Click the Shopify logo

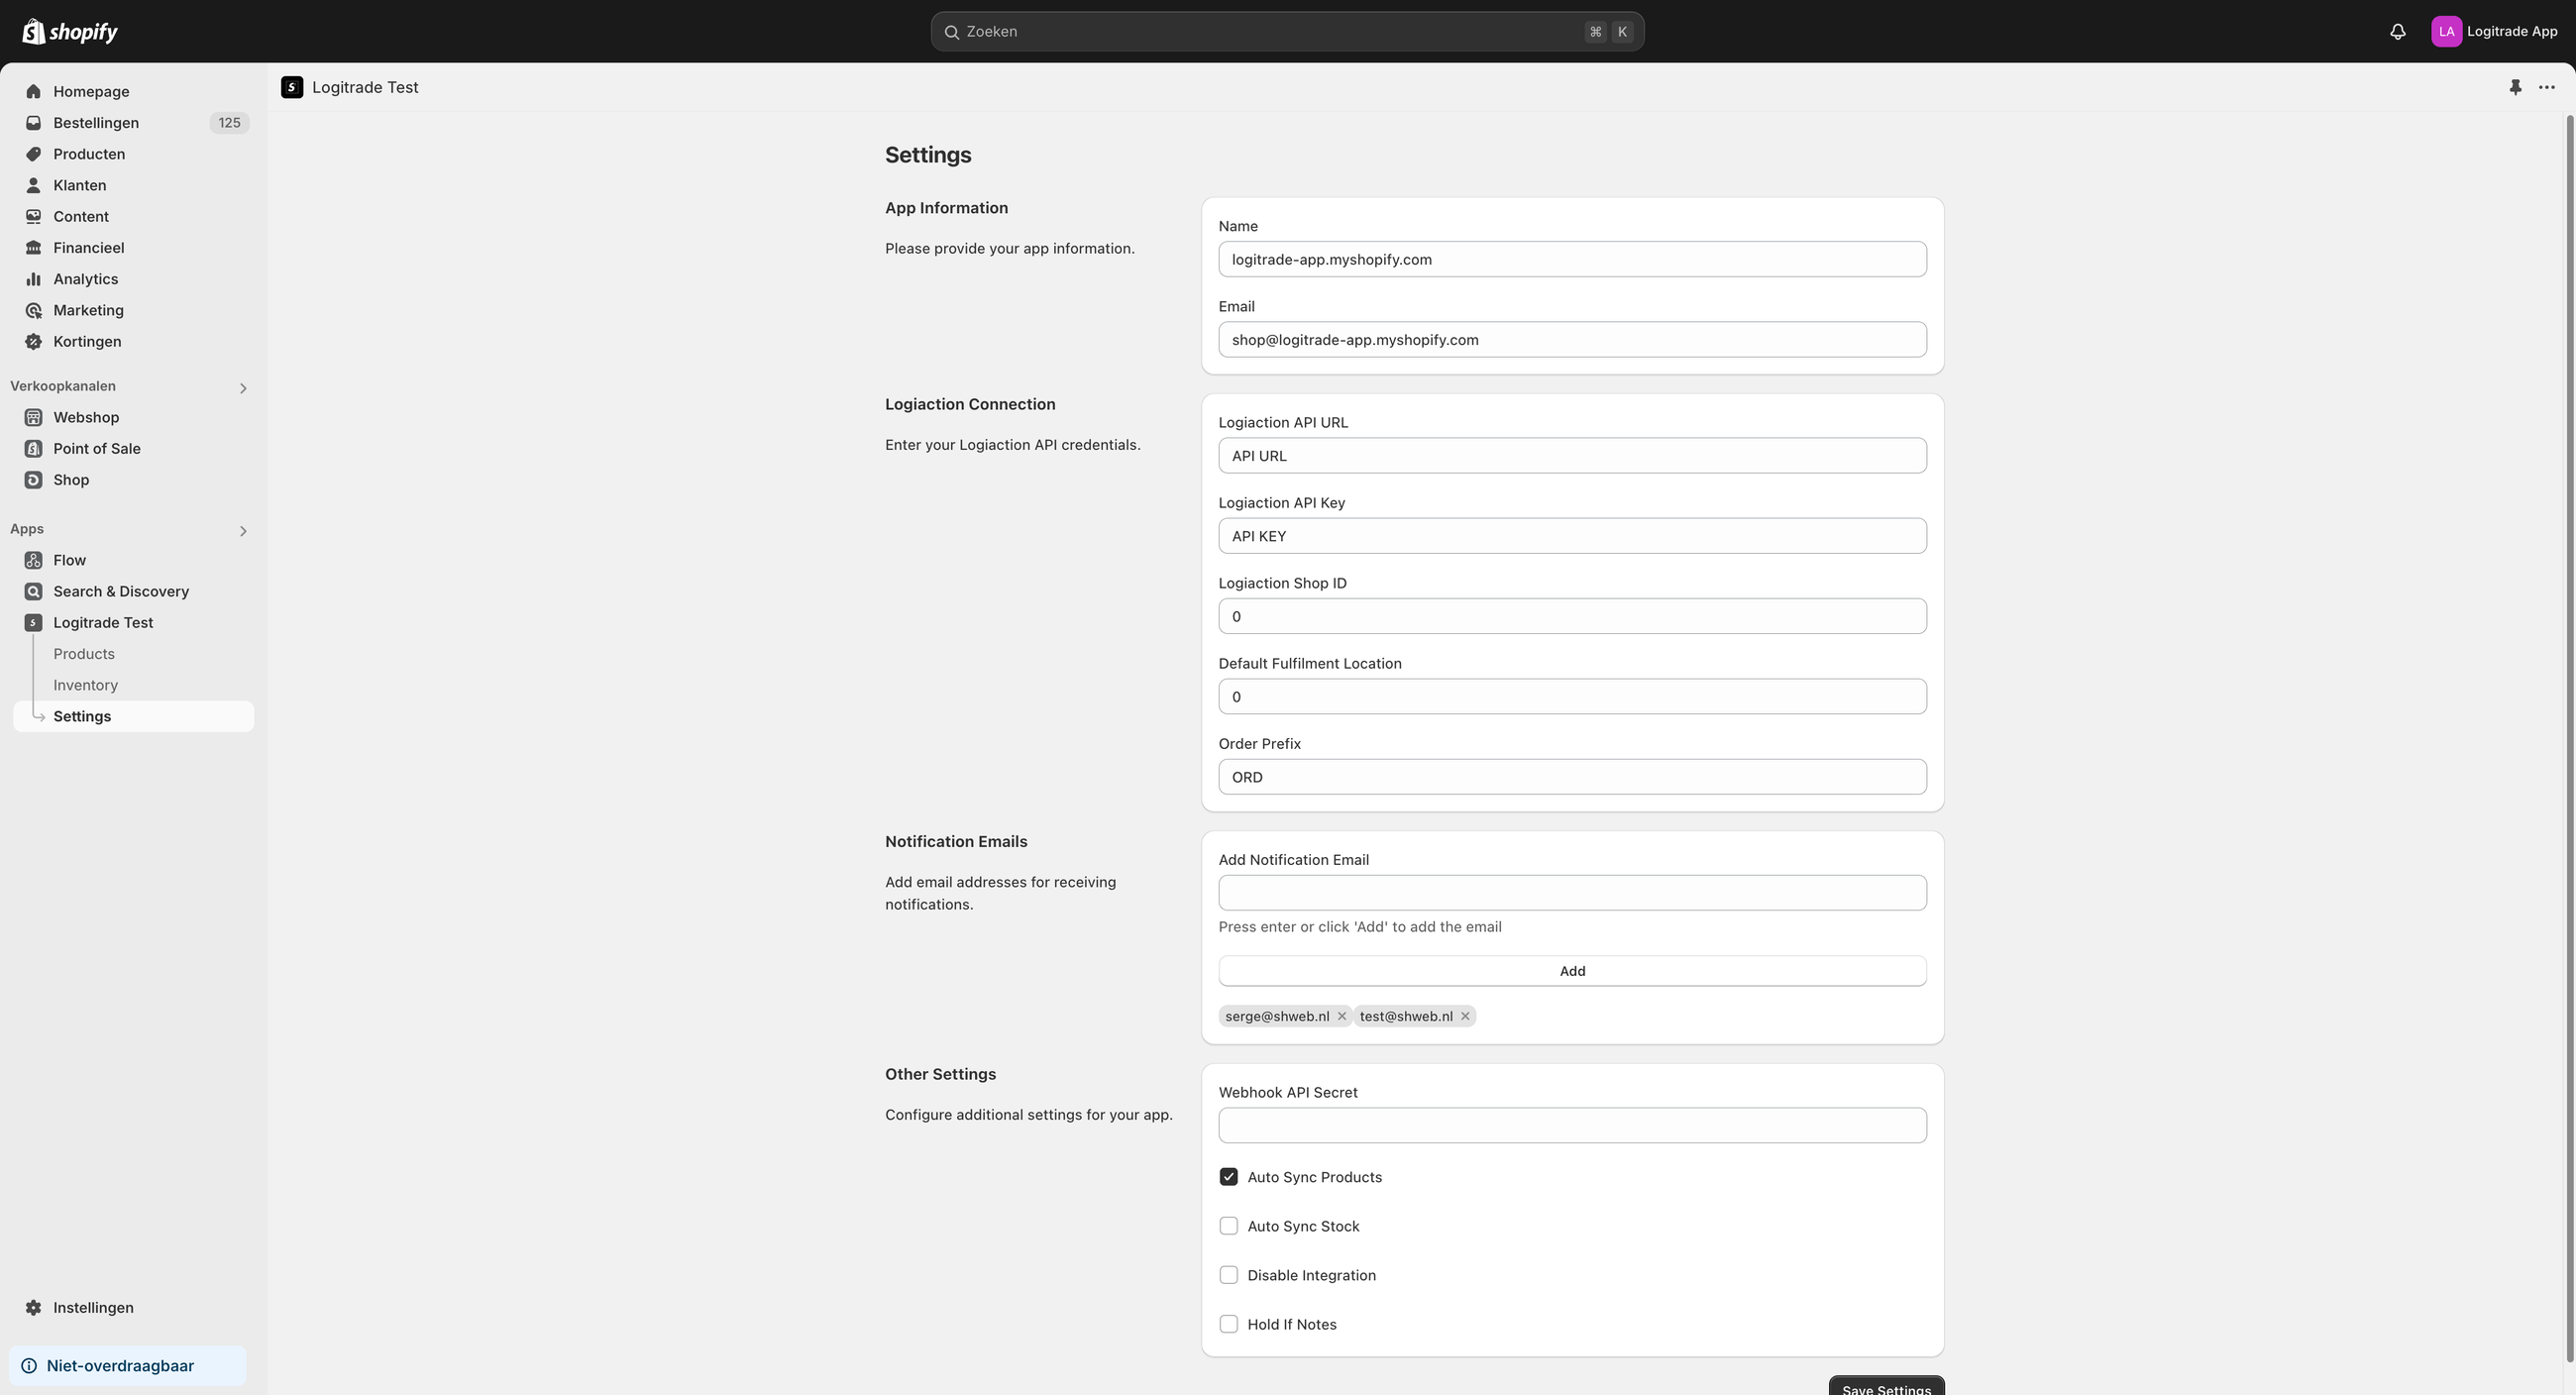coord(70,32)
